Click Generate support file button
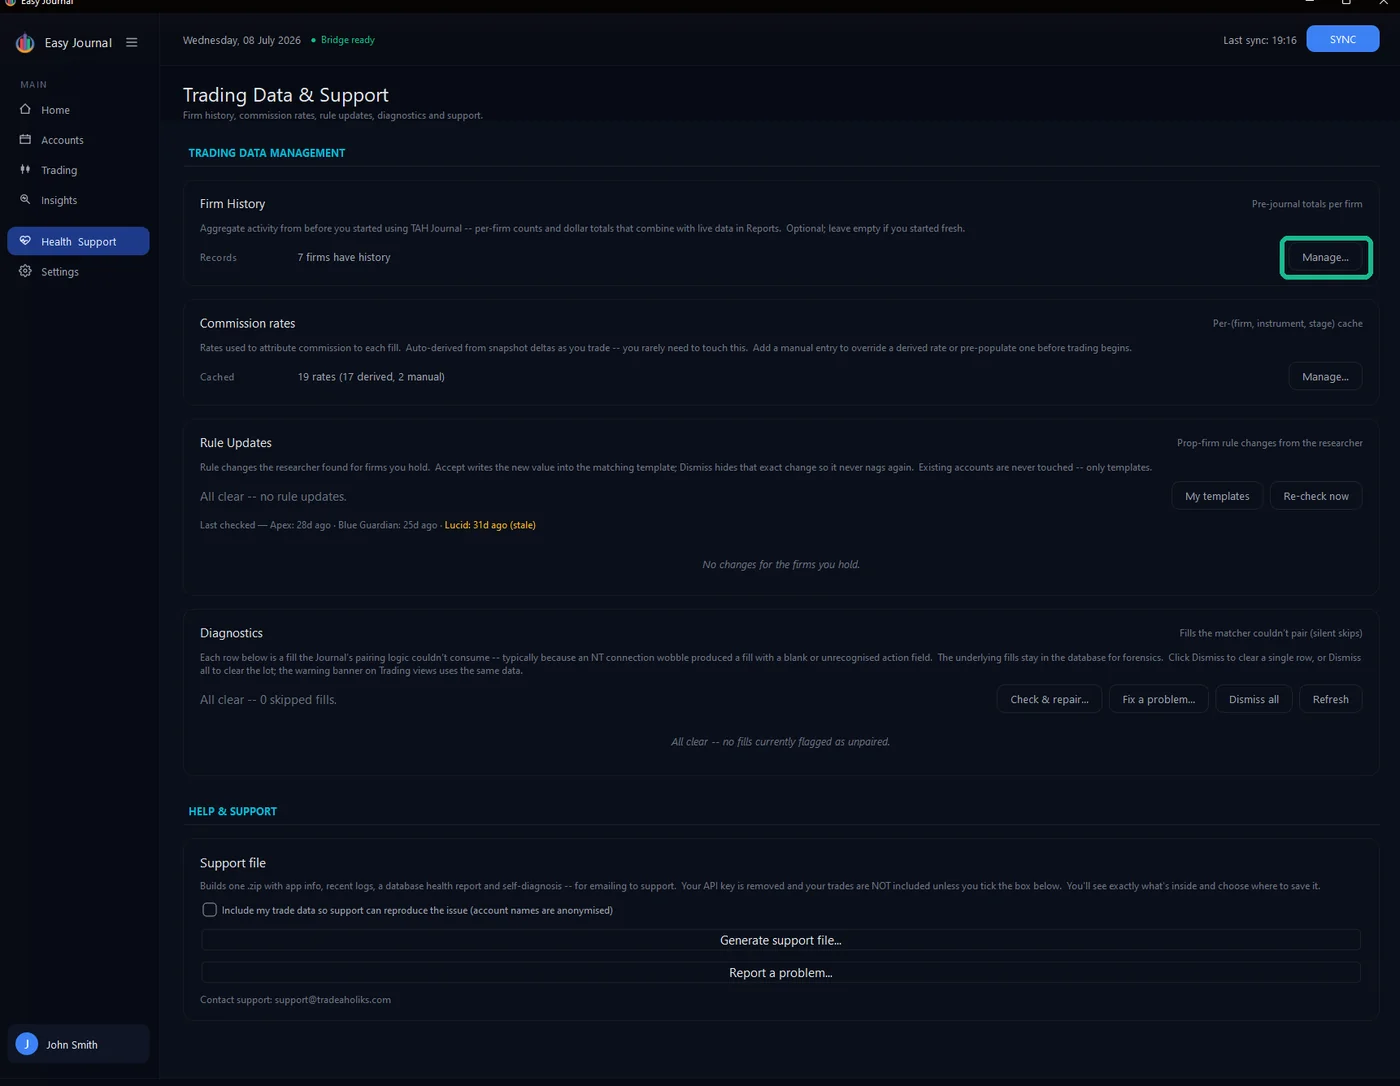The height and width of the screenshot is (1086, 1400). 781,940
